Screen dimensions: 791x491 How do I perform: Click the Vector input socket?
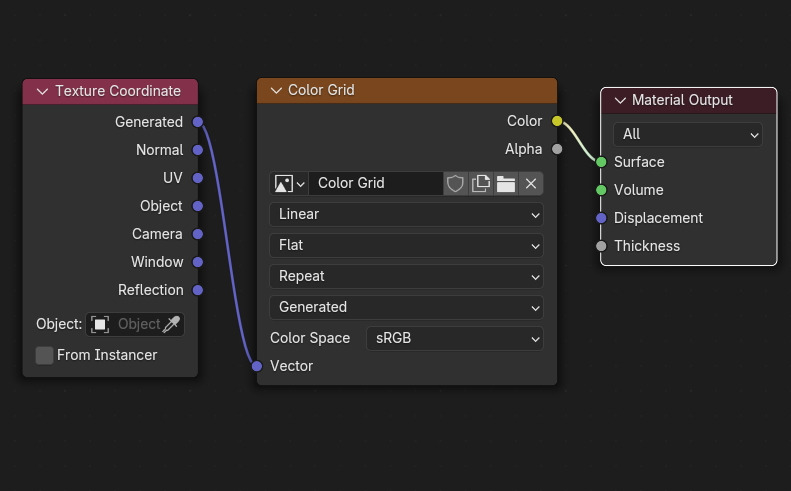(x=257, y=366)
